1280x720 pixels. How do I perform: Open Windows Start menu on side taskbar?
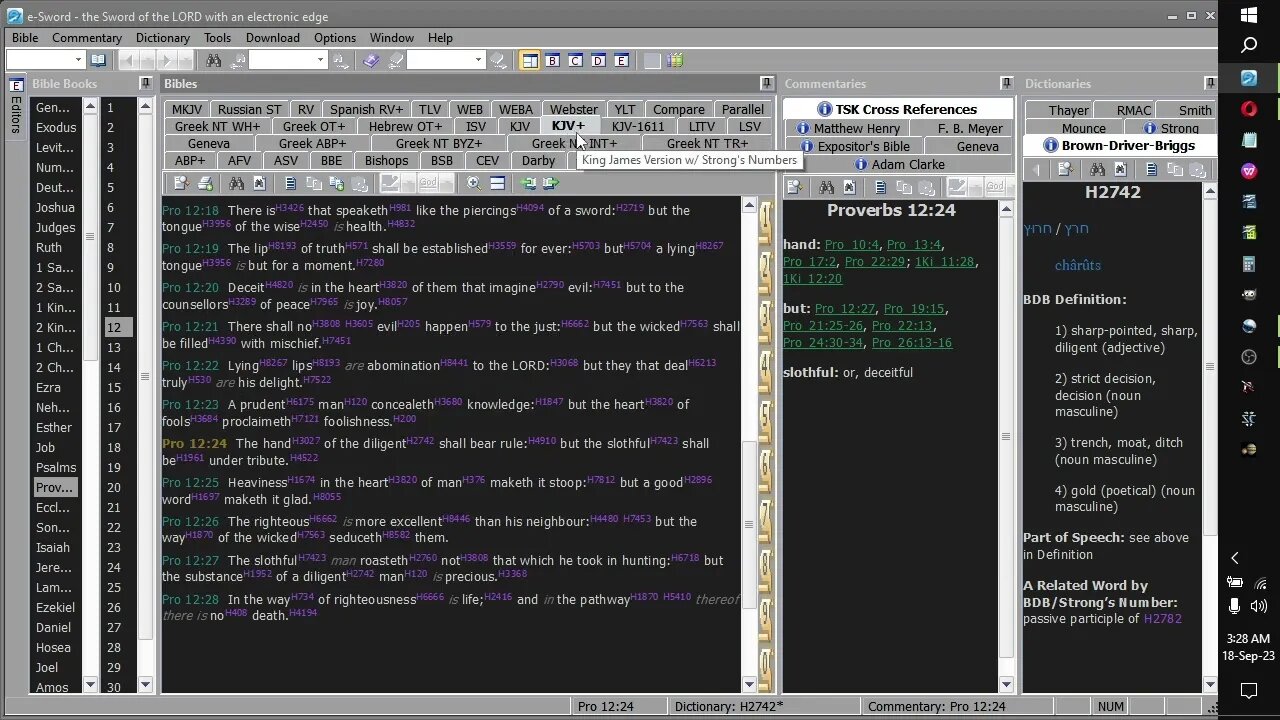tap(1249, 15)
